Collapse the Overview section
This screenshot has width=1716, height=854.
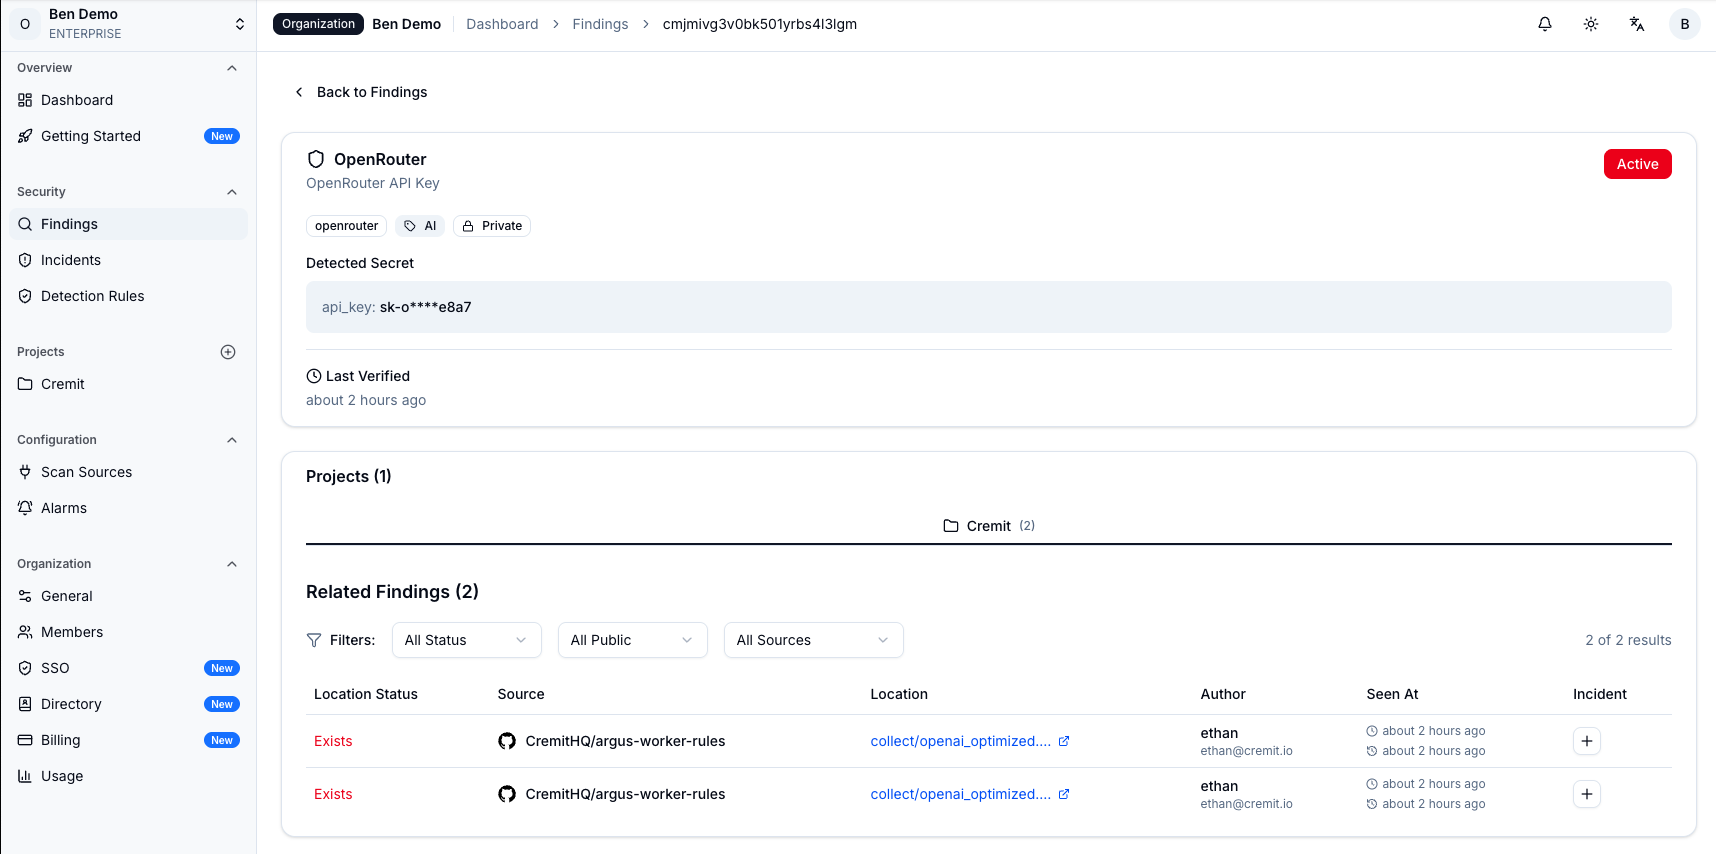(232, 68)
